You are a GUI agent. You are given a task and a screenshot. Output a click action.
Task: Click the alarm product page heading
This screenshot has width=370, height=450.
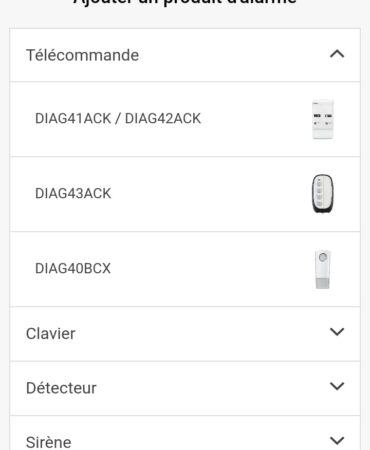185,2
